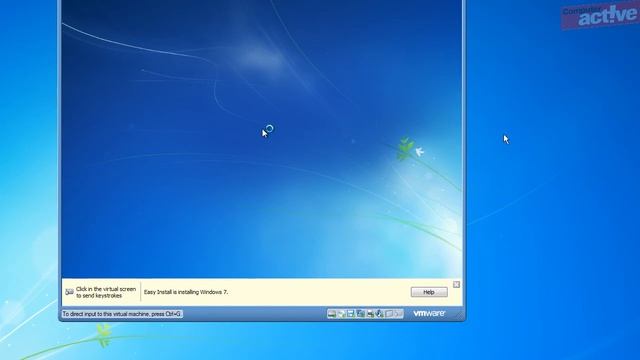Image resolution: width=640 pixels, height=360 pixels.
Task: Click the first greyed-out device icon after the sound card
Action: coord(389,313)
